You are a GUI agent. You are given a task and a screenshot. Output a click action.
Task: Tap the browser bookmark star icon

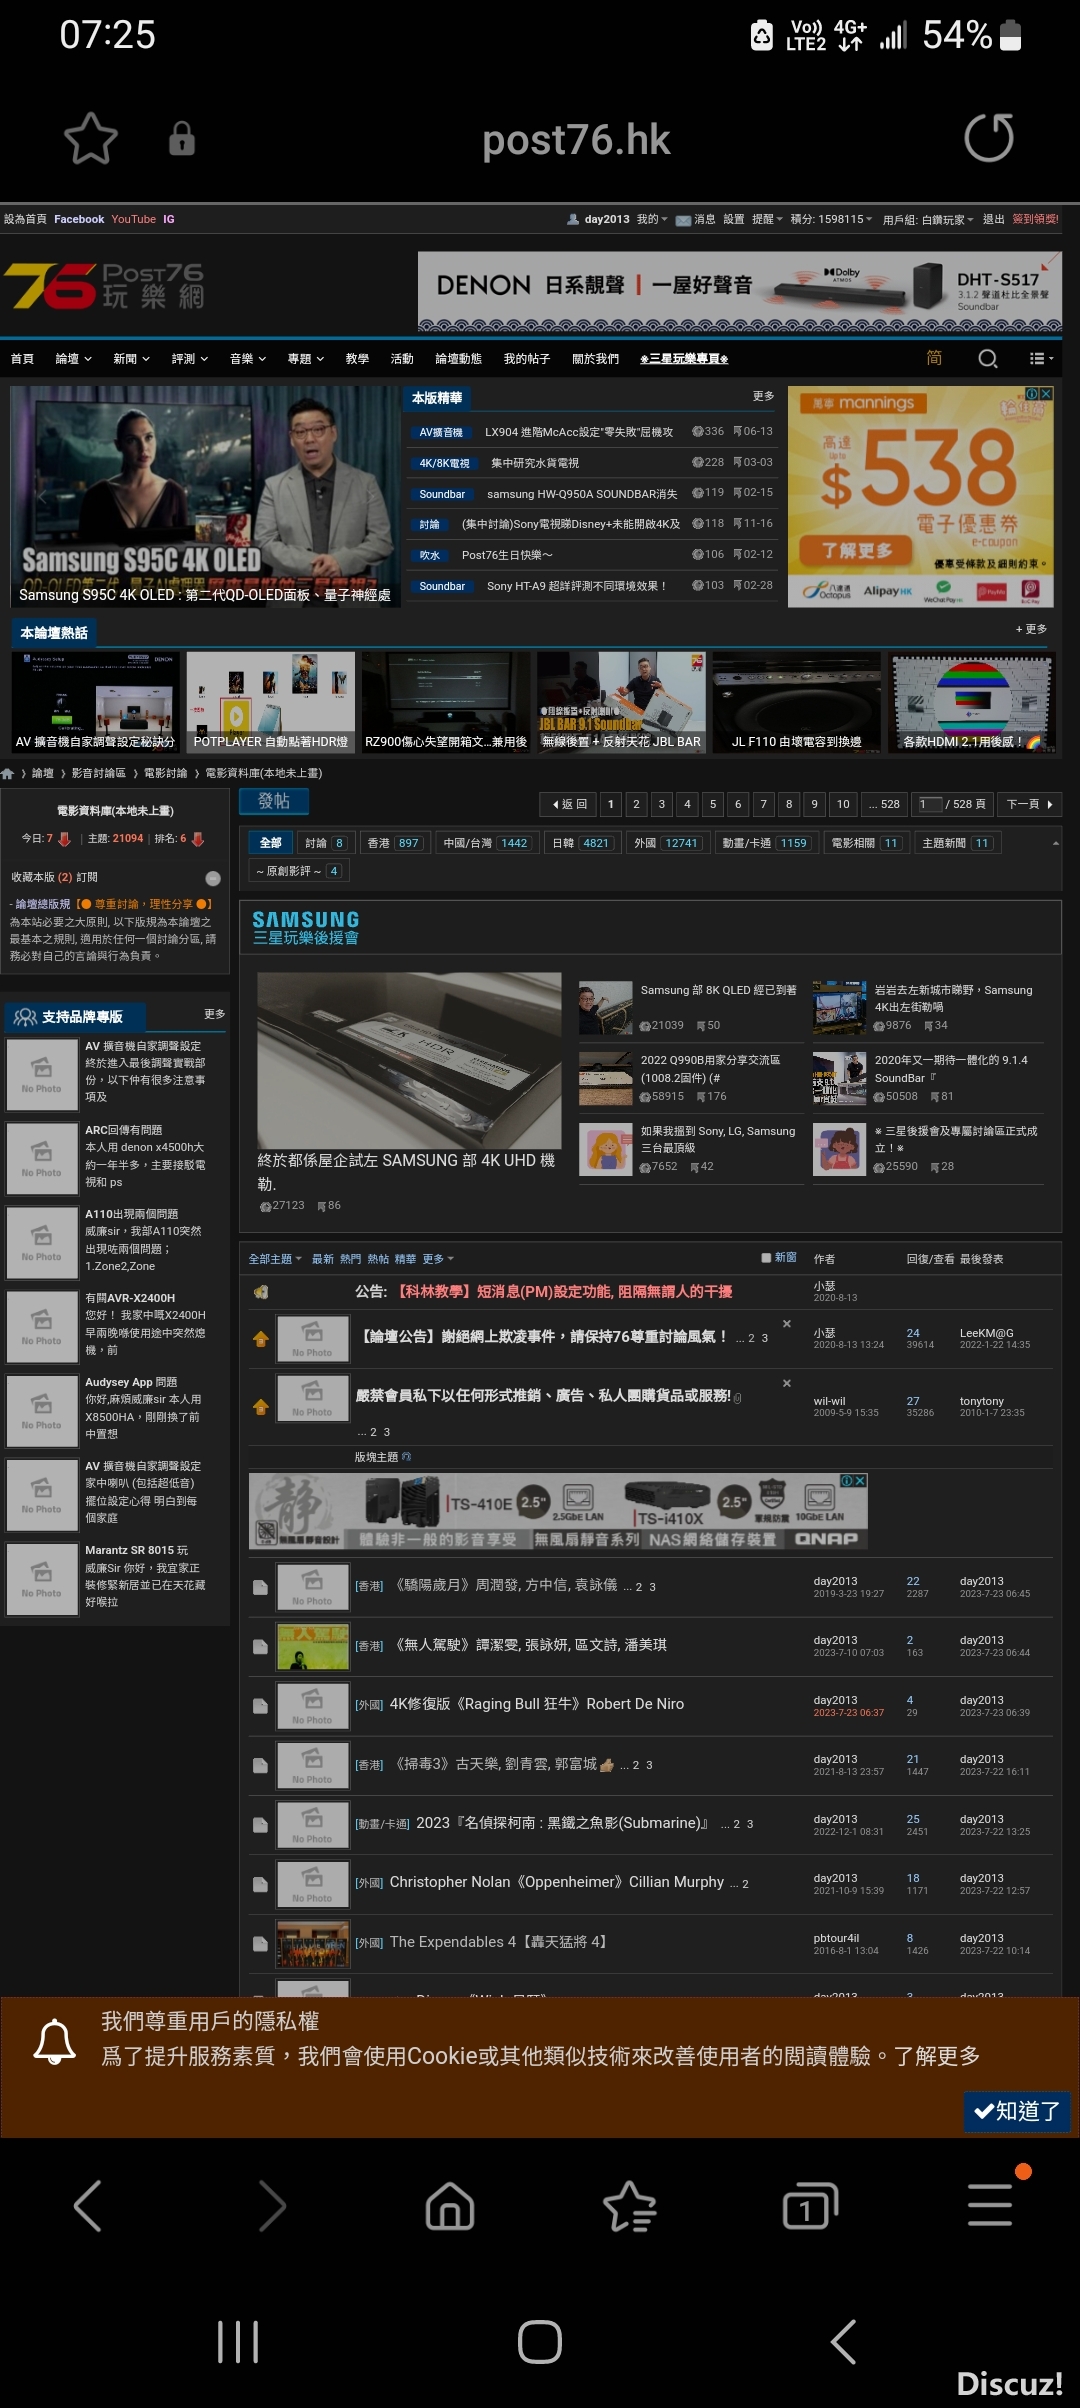pos(91,138)
